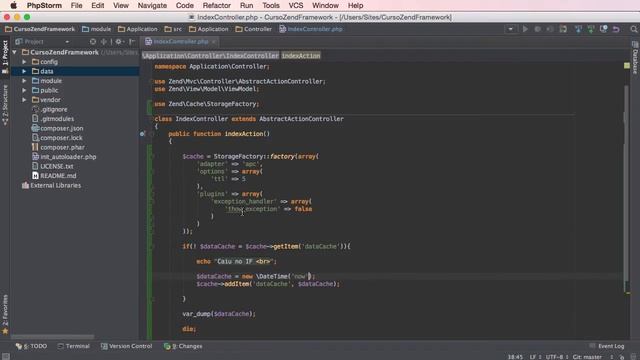
Task: Open the Database side tool window
Action: [635, 57]
